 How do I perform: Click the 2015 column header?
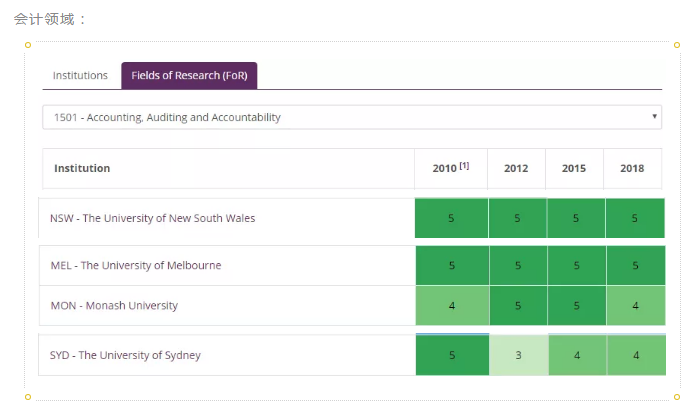tap(574, 168)
